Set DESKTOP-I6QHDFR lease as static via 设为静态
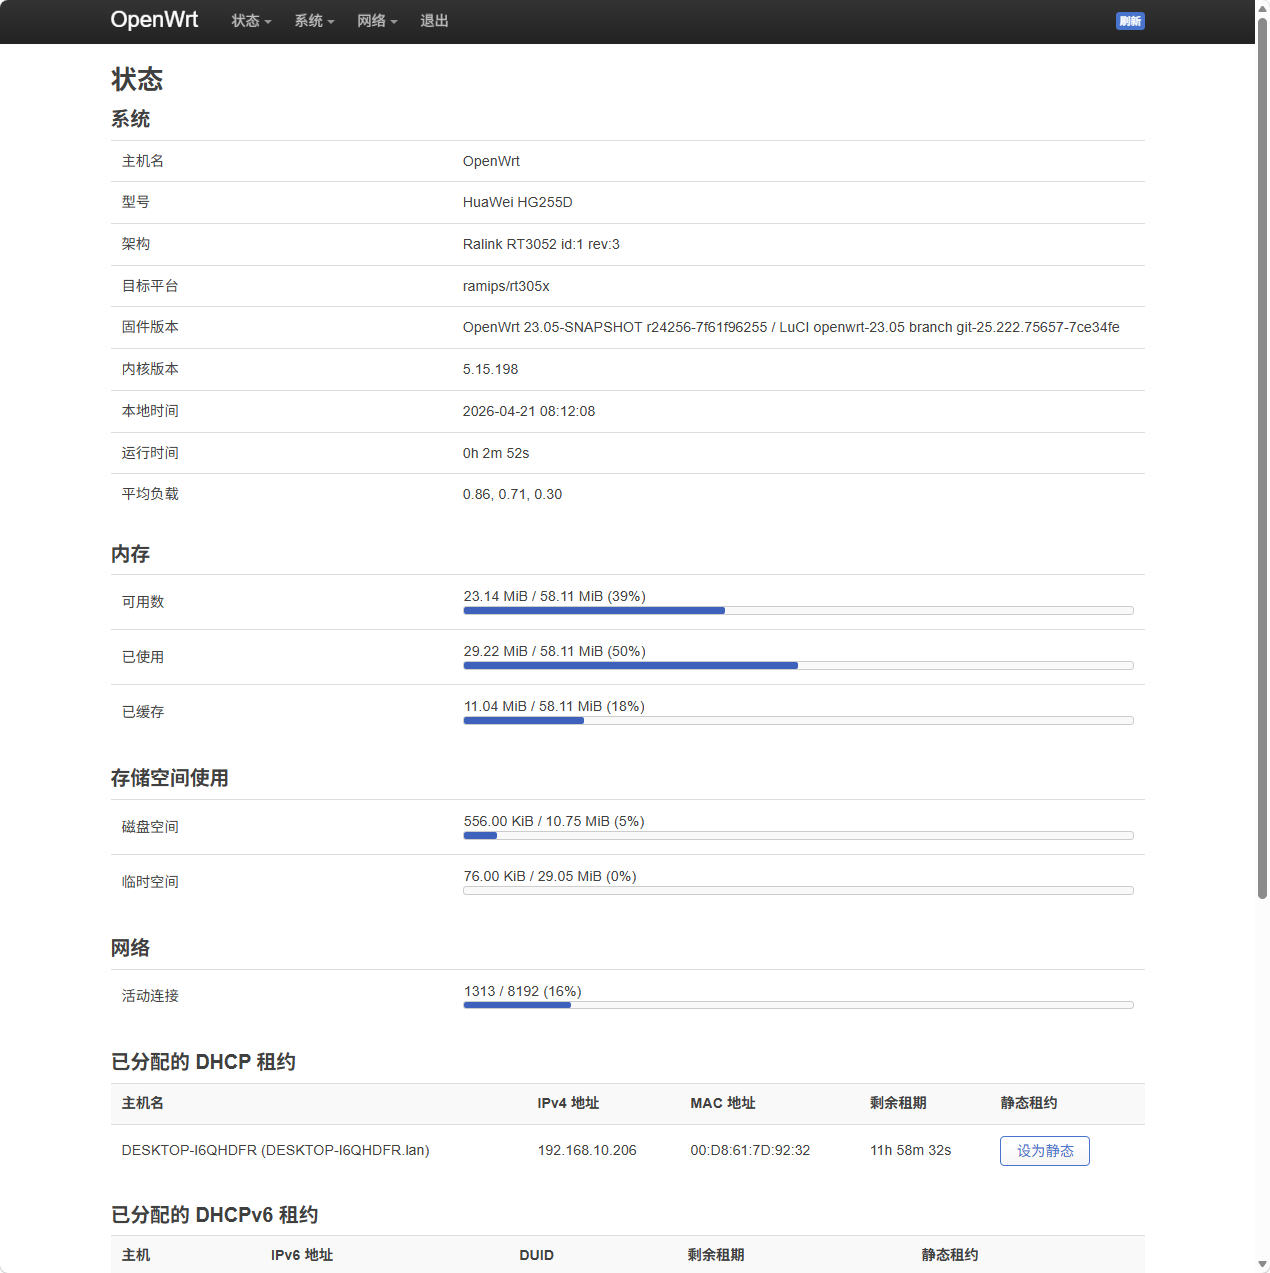 pyautogui.click(x=1044, y=1151)
